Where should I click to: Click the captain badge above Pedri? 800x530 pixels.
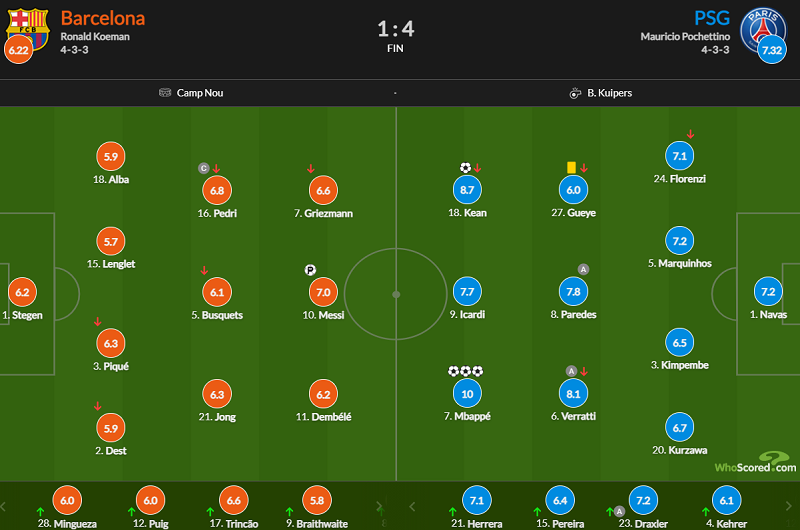pos(204,168)
